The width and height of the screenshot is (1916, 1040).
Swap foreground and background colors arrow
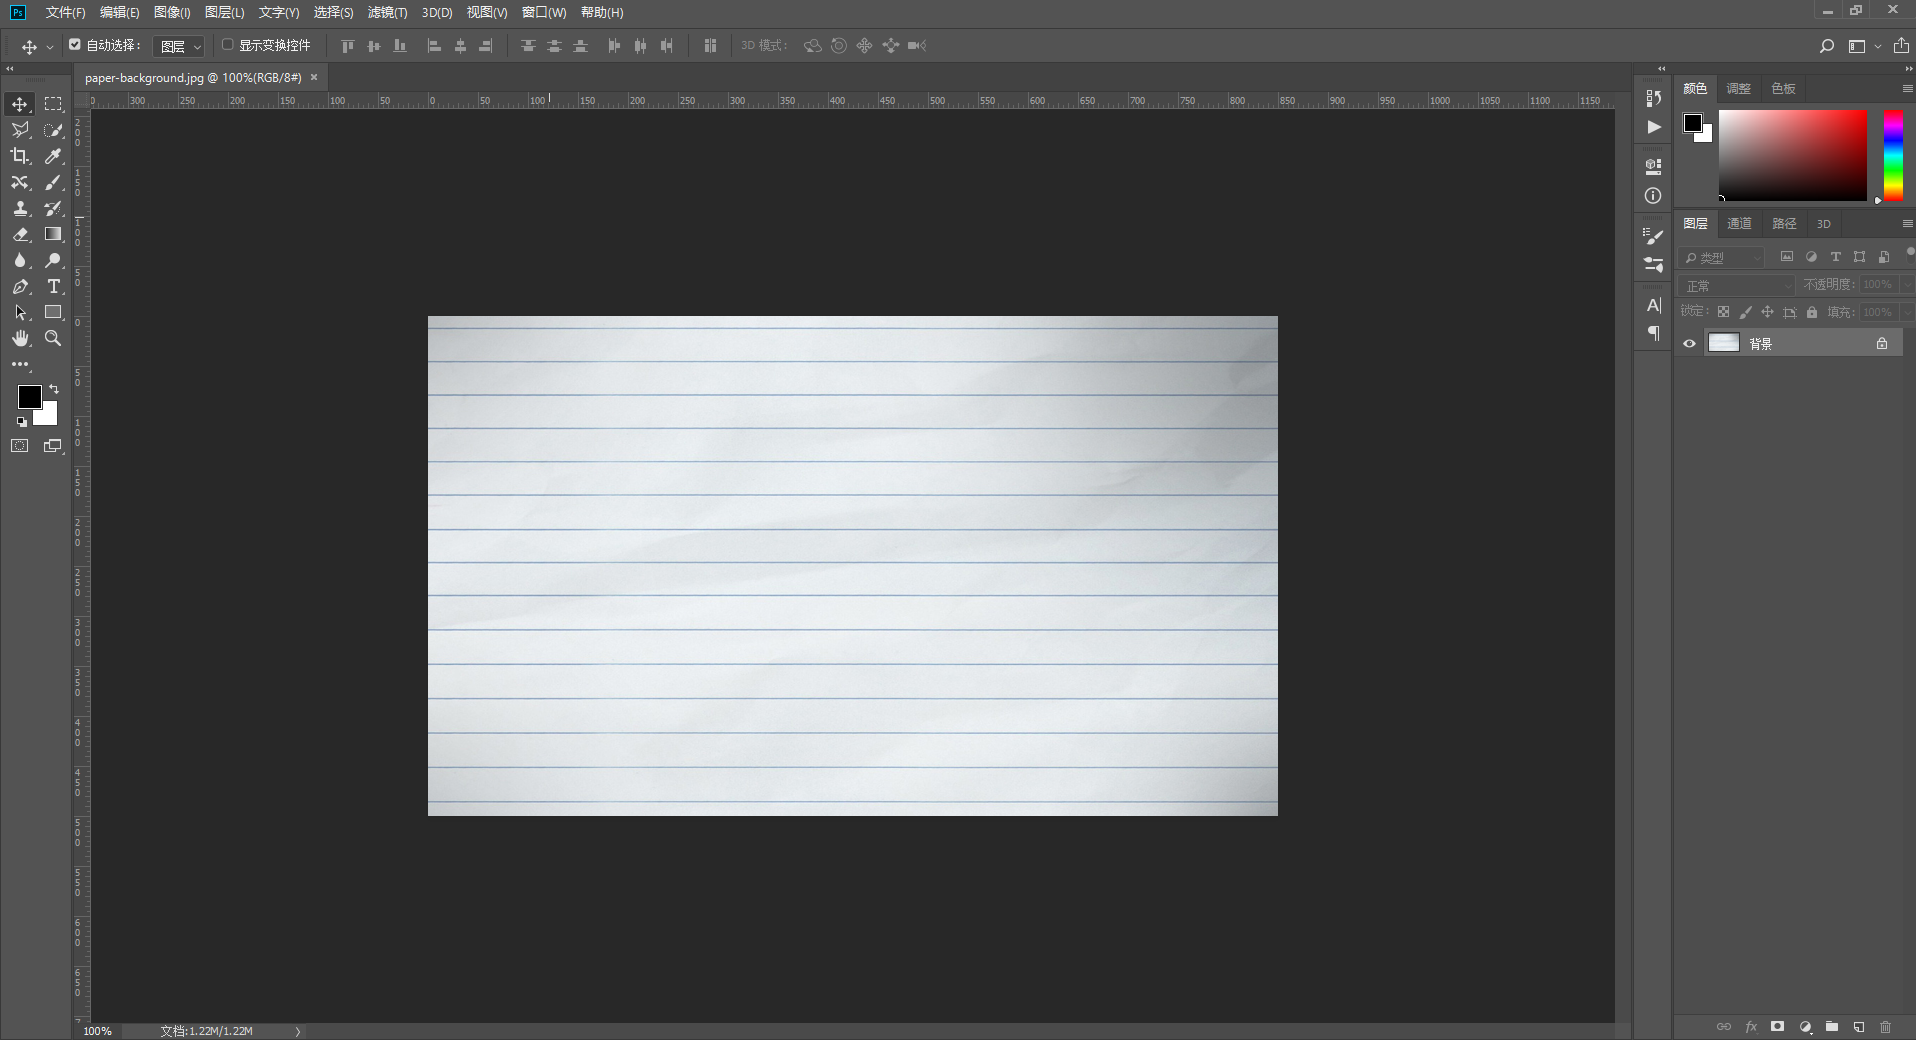pos(54,389)
